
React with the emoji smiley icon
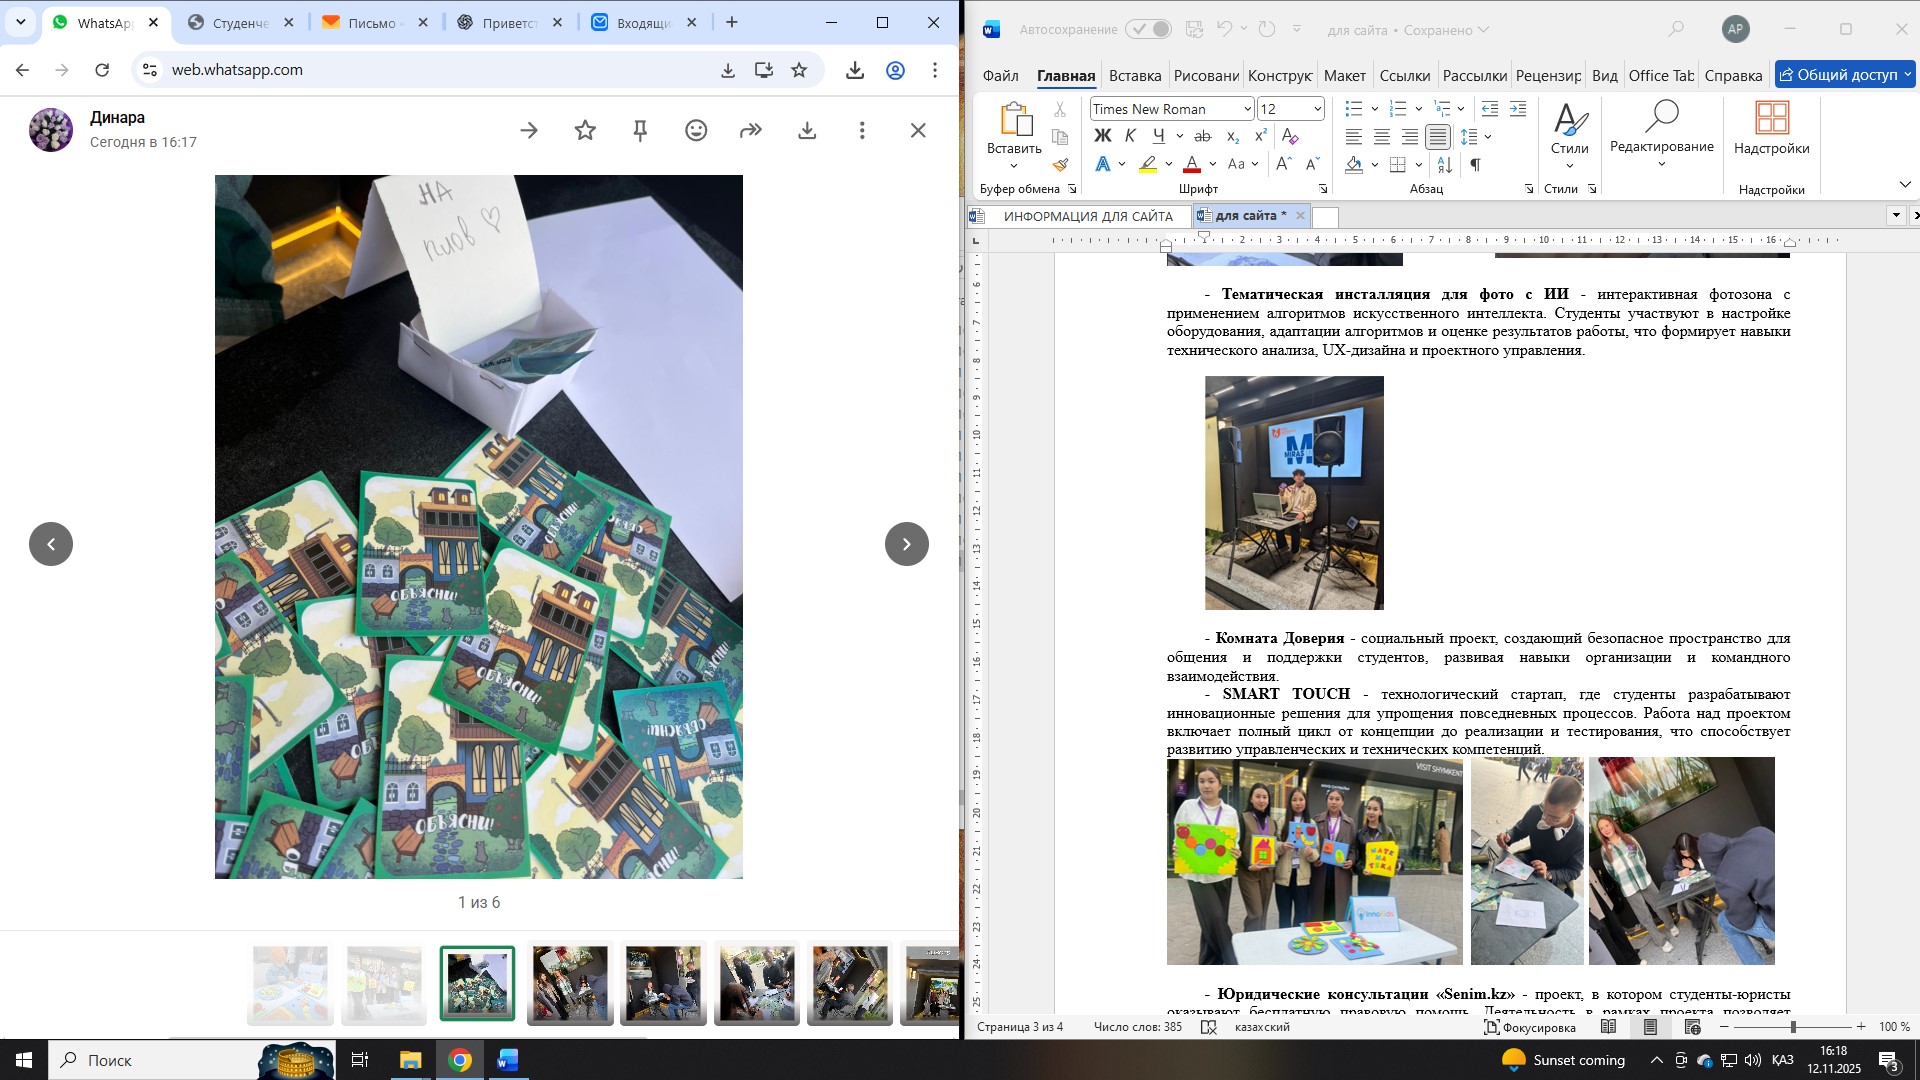(x=696, y=131)
